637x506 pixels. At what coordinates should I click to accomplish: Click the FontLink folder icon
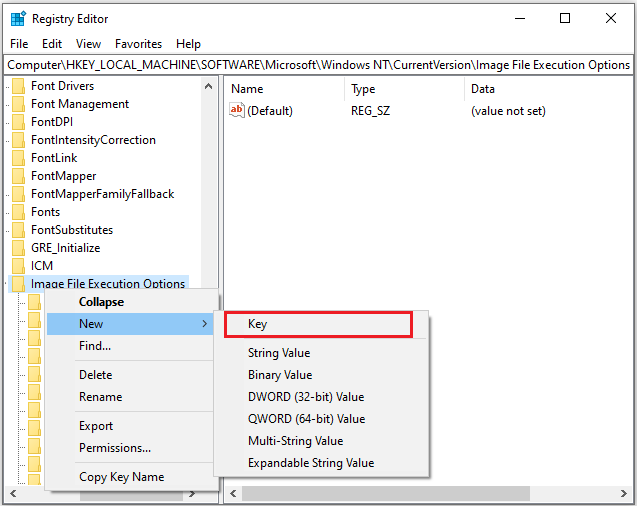[x=18, y=158]
